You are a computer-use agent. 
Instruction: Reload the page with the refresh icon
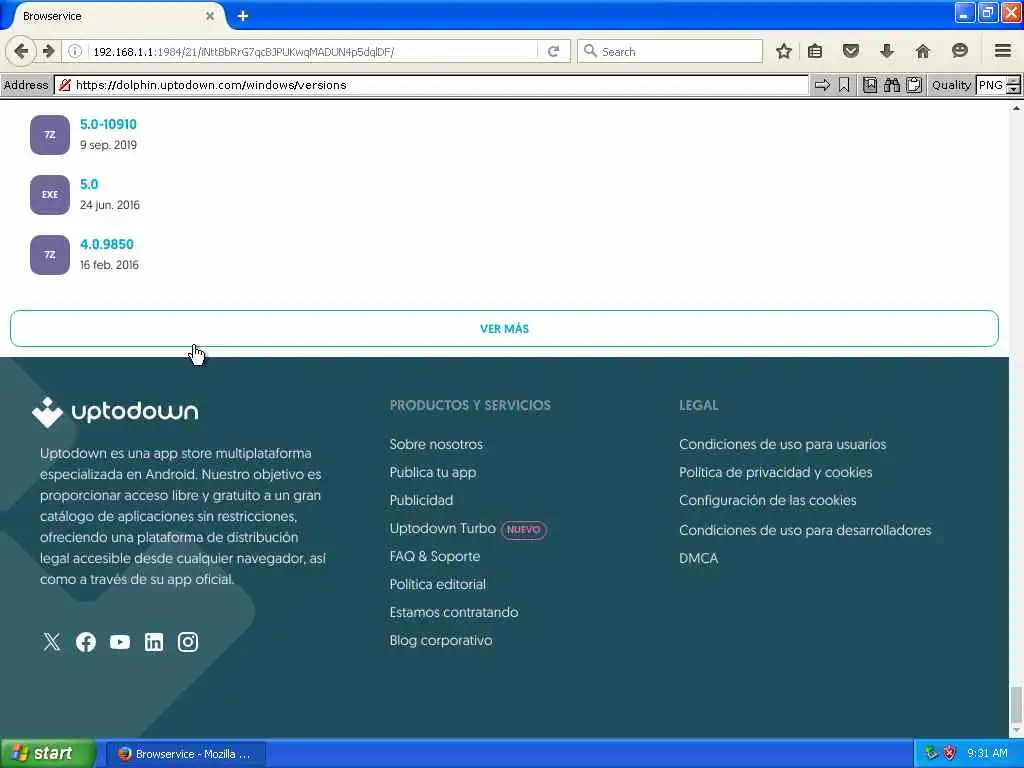[553, 51]
